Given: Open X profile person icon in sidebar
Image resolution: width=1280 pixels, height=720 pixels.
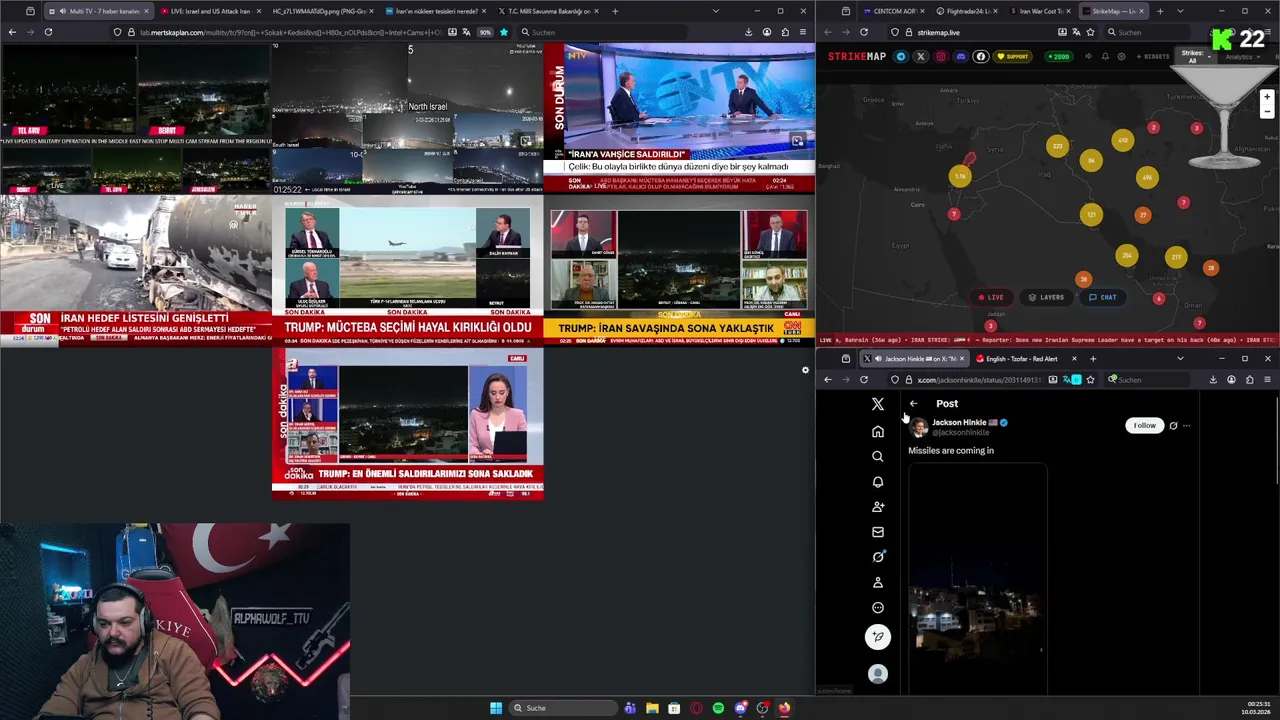Looking at the screenshot, I should pyautogui.click(x=878, y=582).
